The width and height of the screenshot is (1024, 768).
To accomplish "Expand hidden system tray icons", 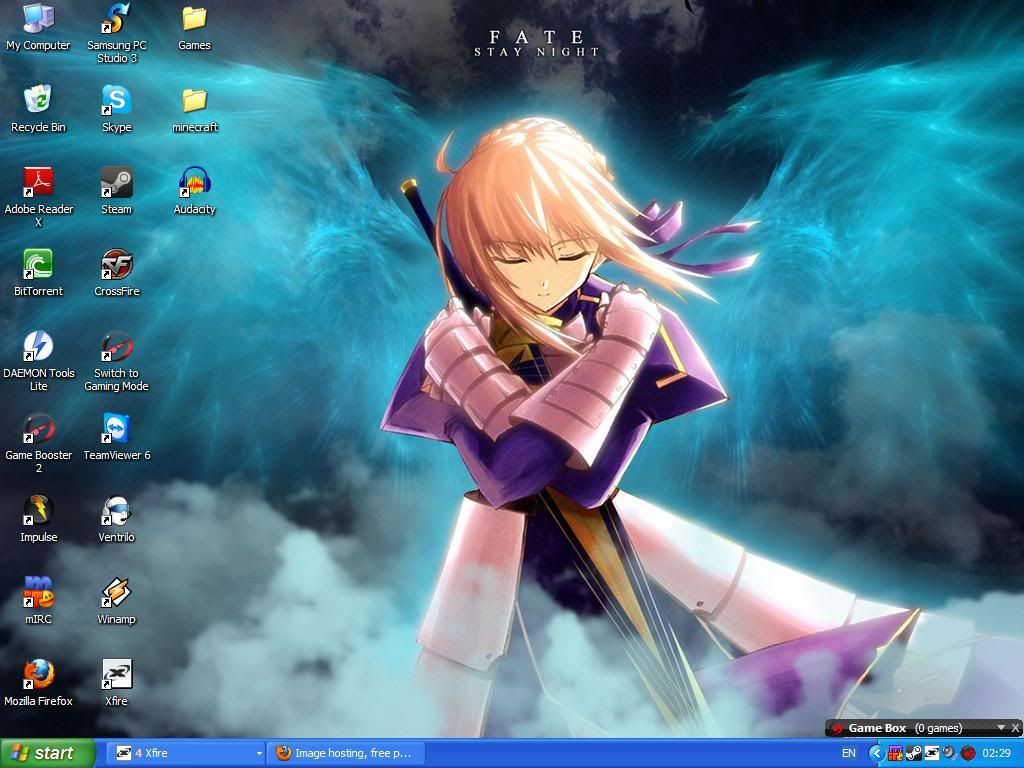I will pyautogui.click(x=876, y=753).
